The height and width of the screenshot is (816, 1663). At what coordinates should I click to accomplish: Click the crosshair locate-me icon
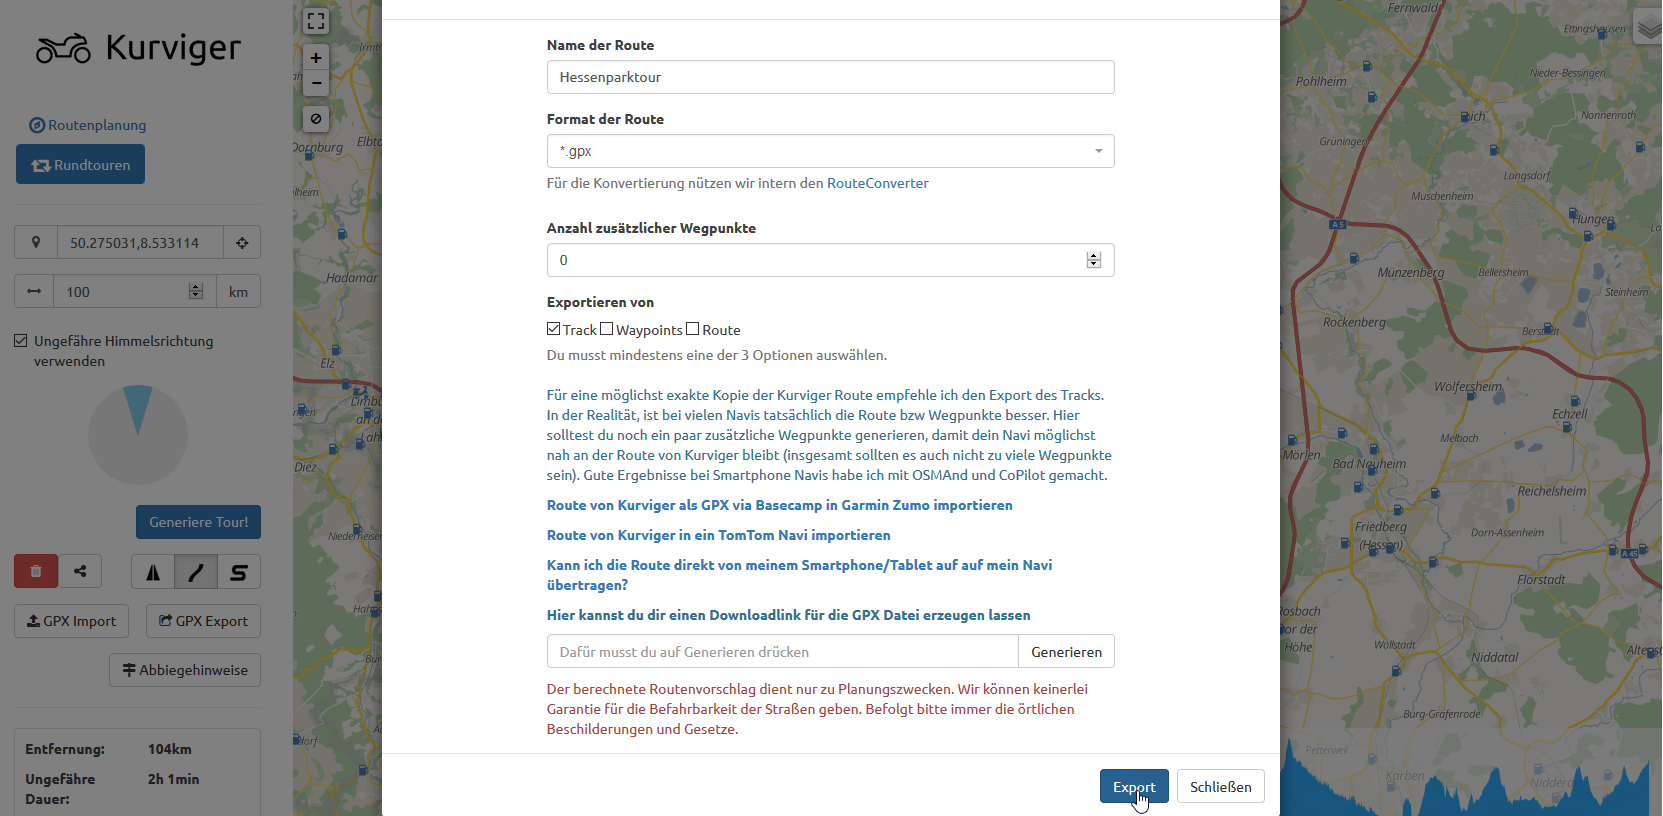242,243
